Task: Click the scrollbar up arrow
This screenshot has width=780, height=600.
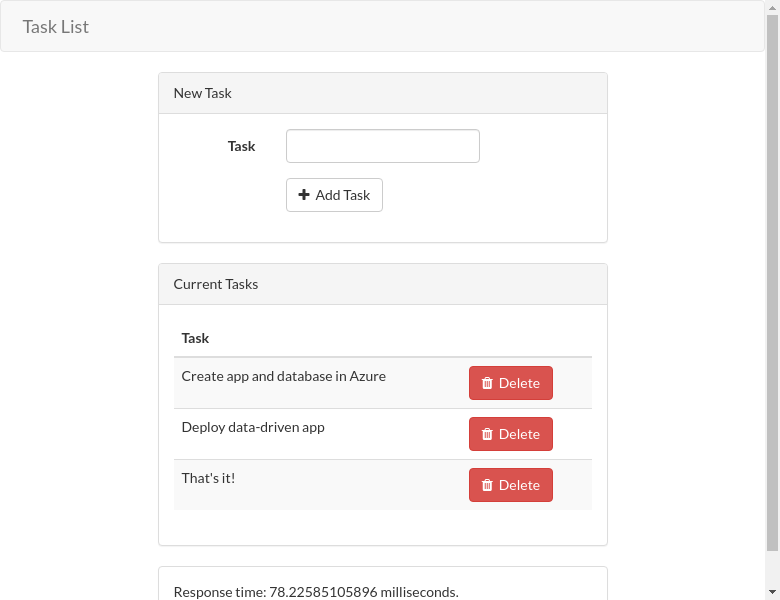Action: [x=773, y=7]
